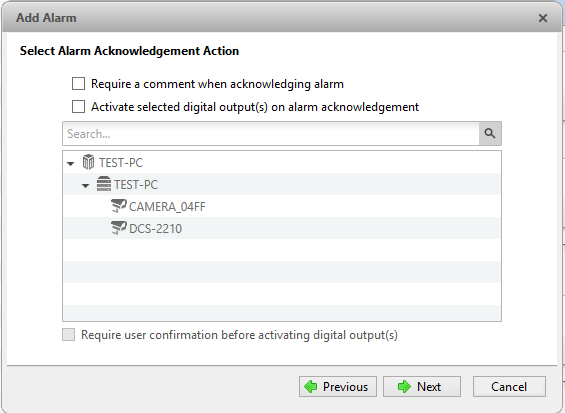Click the TEST-PC server rack icon

[x=104, y=184]
